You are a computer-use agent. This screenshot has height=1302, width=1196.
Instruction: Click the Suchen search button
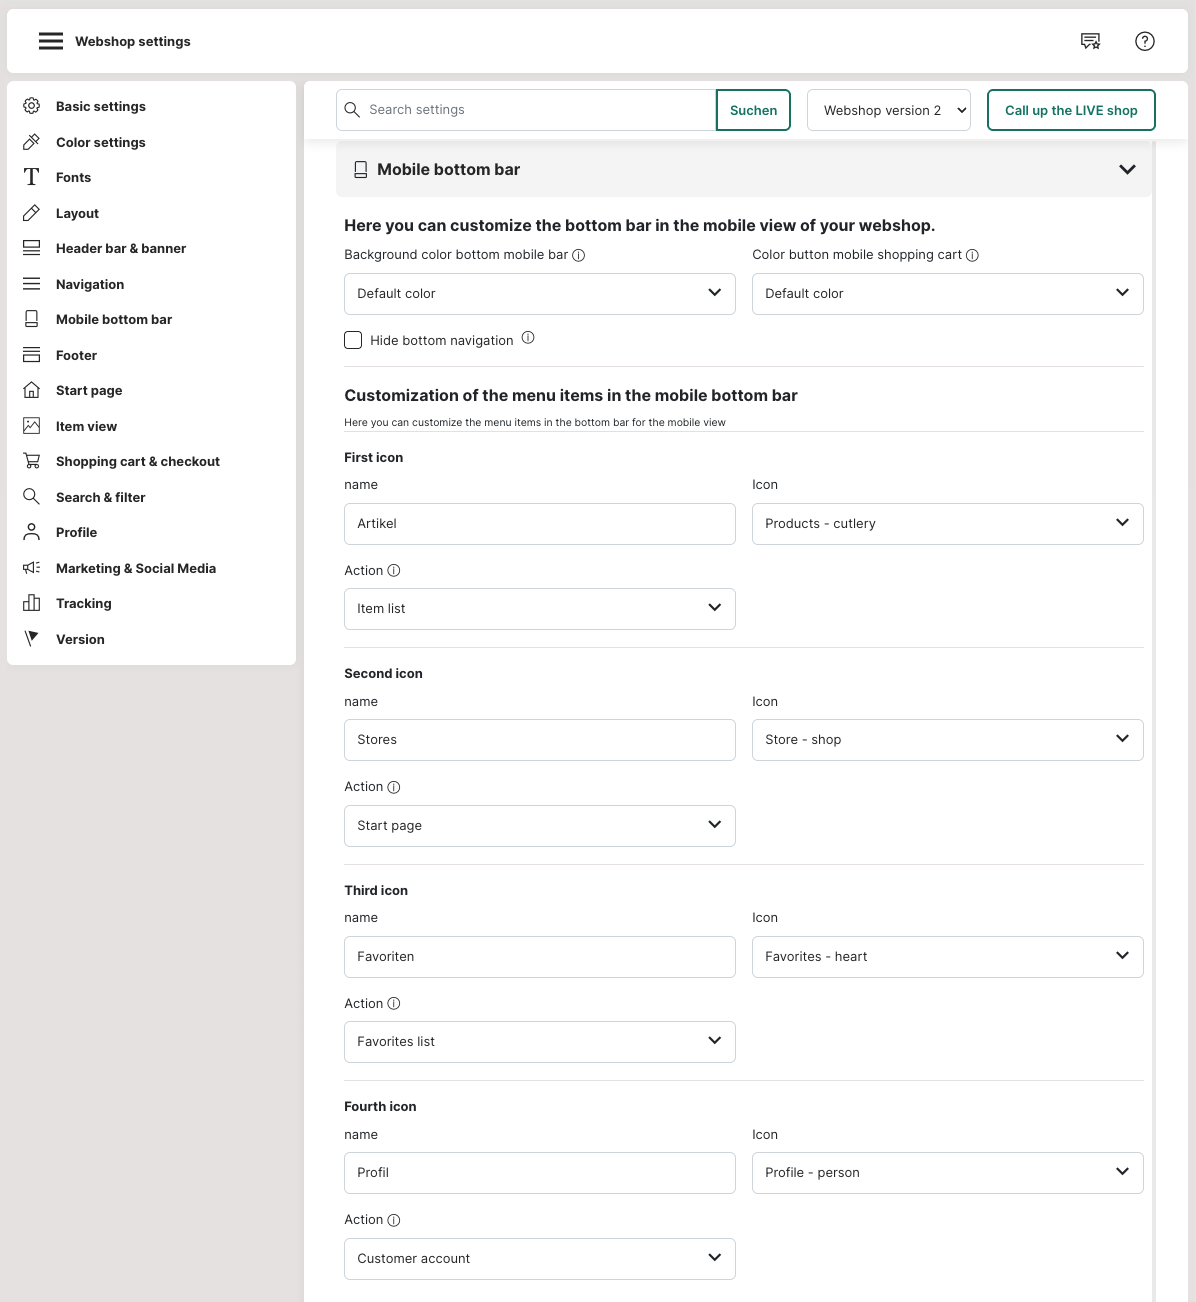tap(753, 110)
